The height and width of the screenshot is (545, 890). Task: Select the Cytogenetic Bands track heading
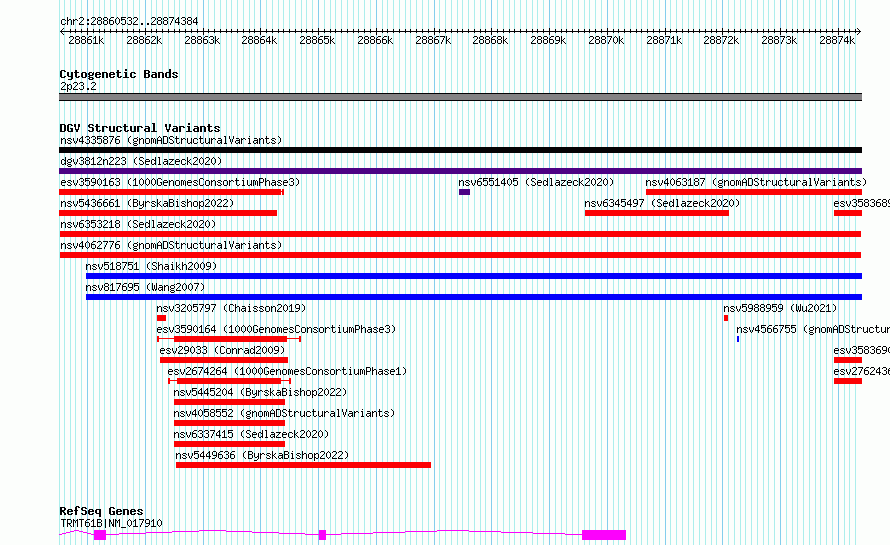(119, 74)
